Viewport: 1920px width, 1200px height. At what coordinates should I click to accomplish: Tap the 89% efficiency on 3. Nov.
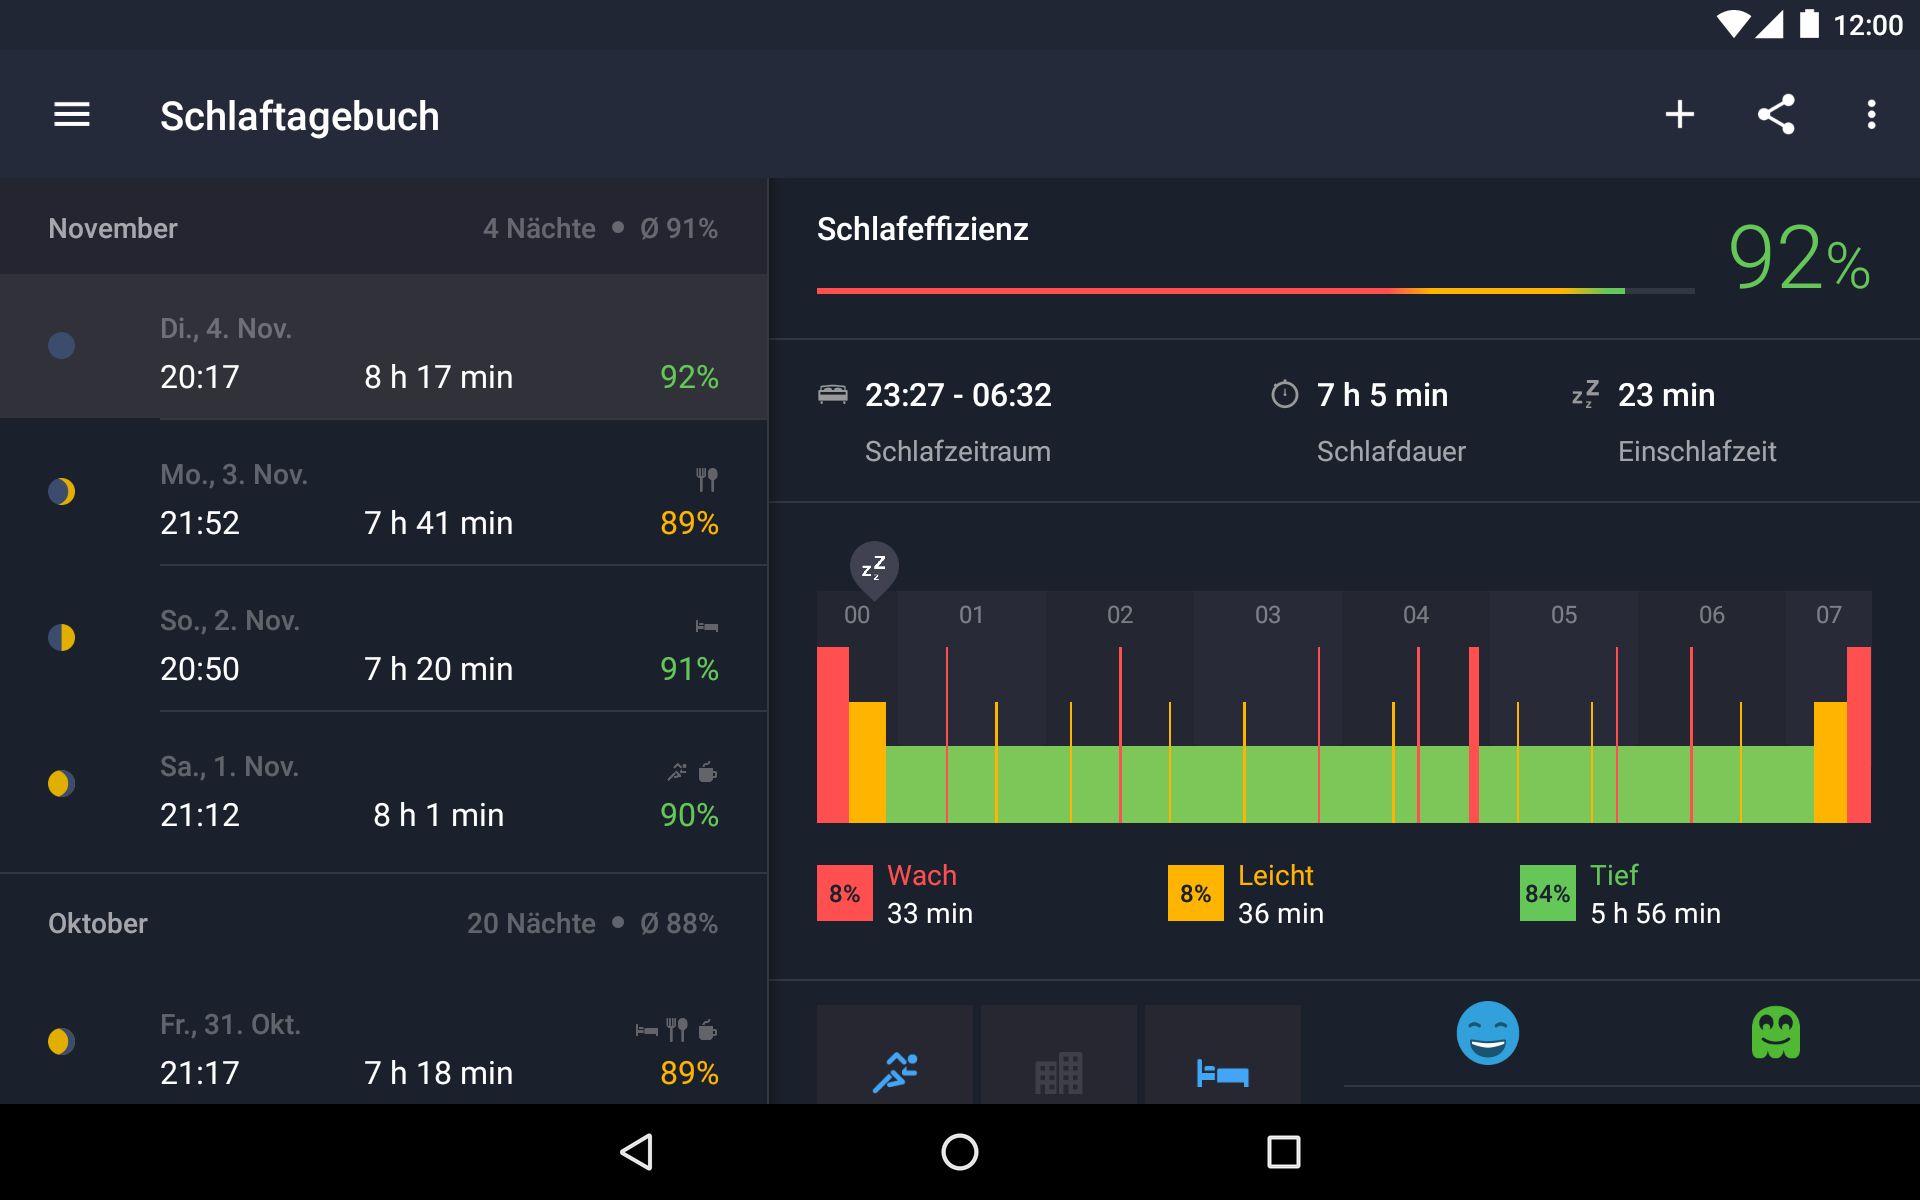[x=689, y=523]
